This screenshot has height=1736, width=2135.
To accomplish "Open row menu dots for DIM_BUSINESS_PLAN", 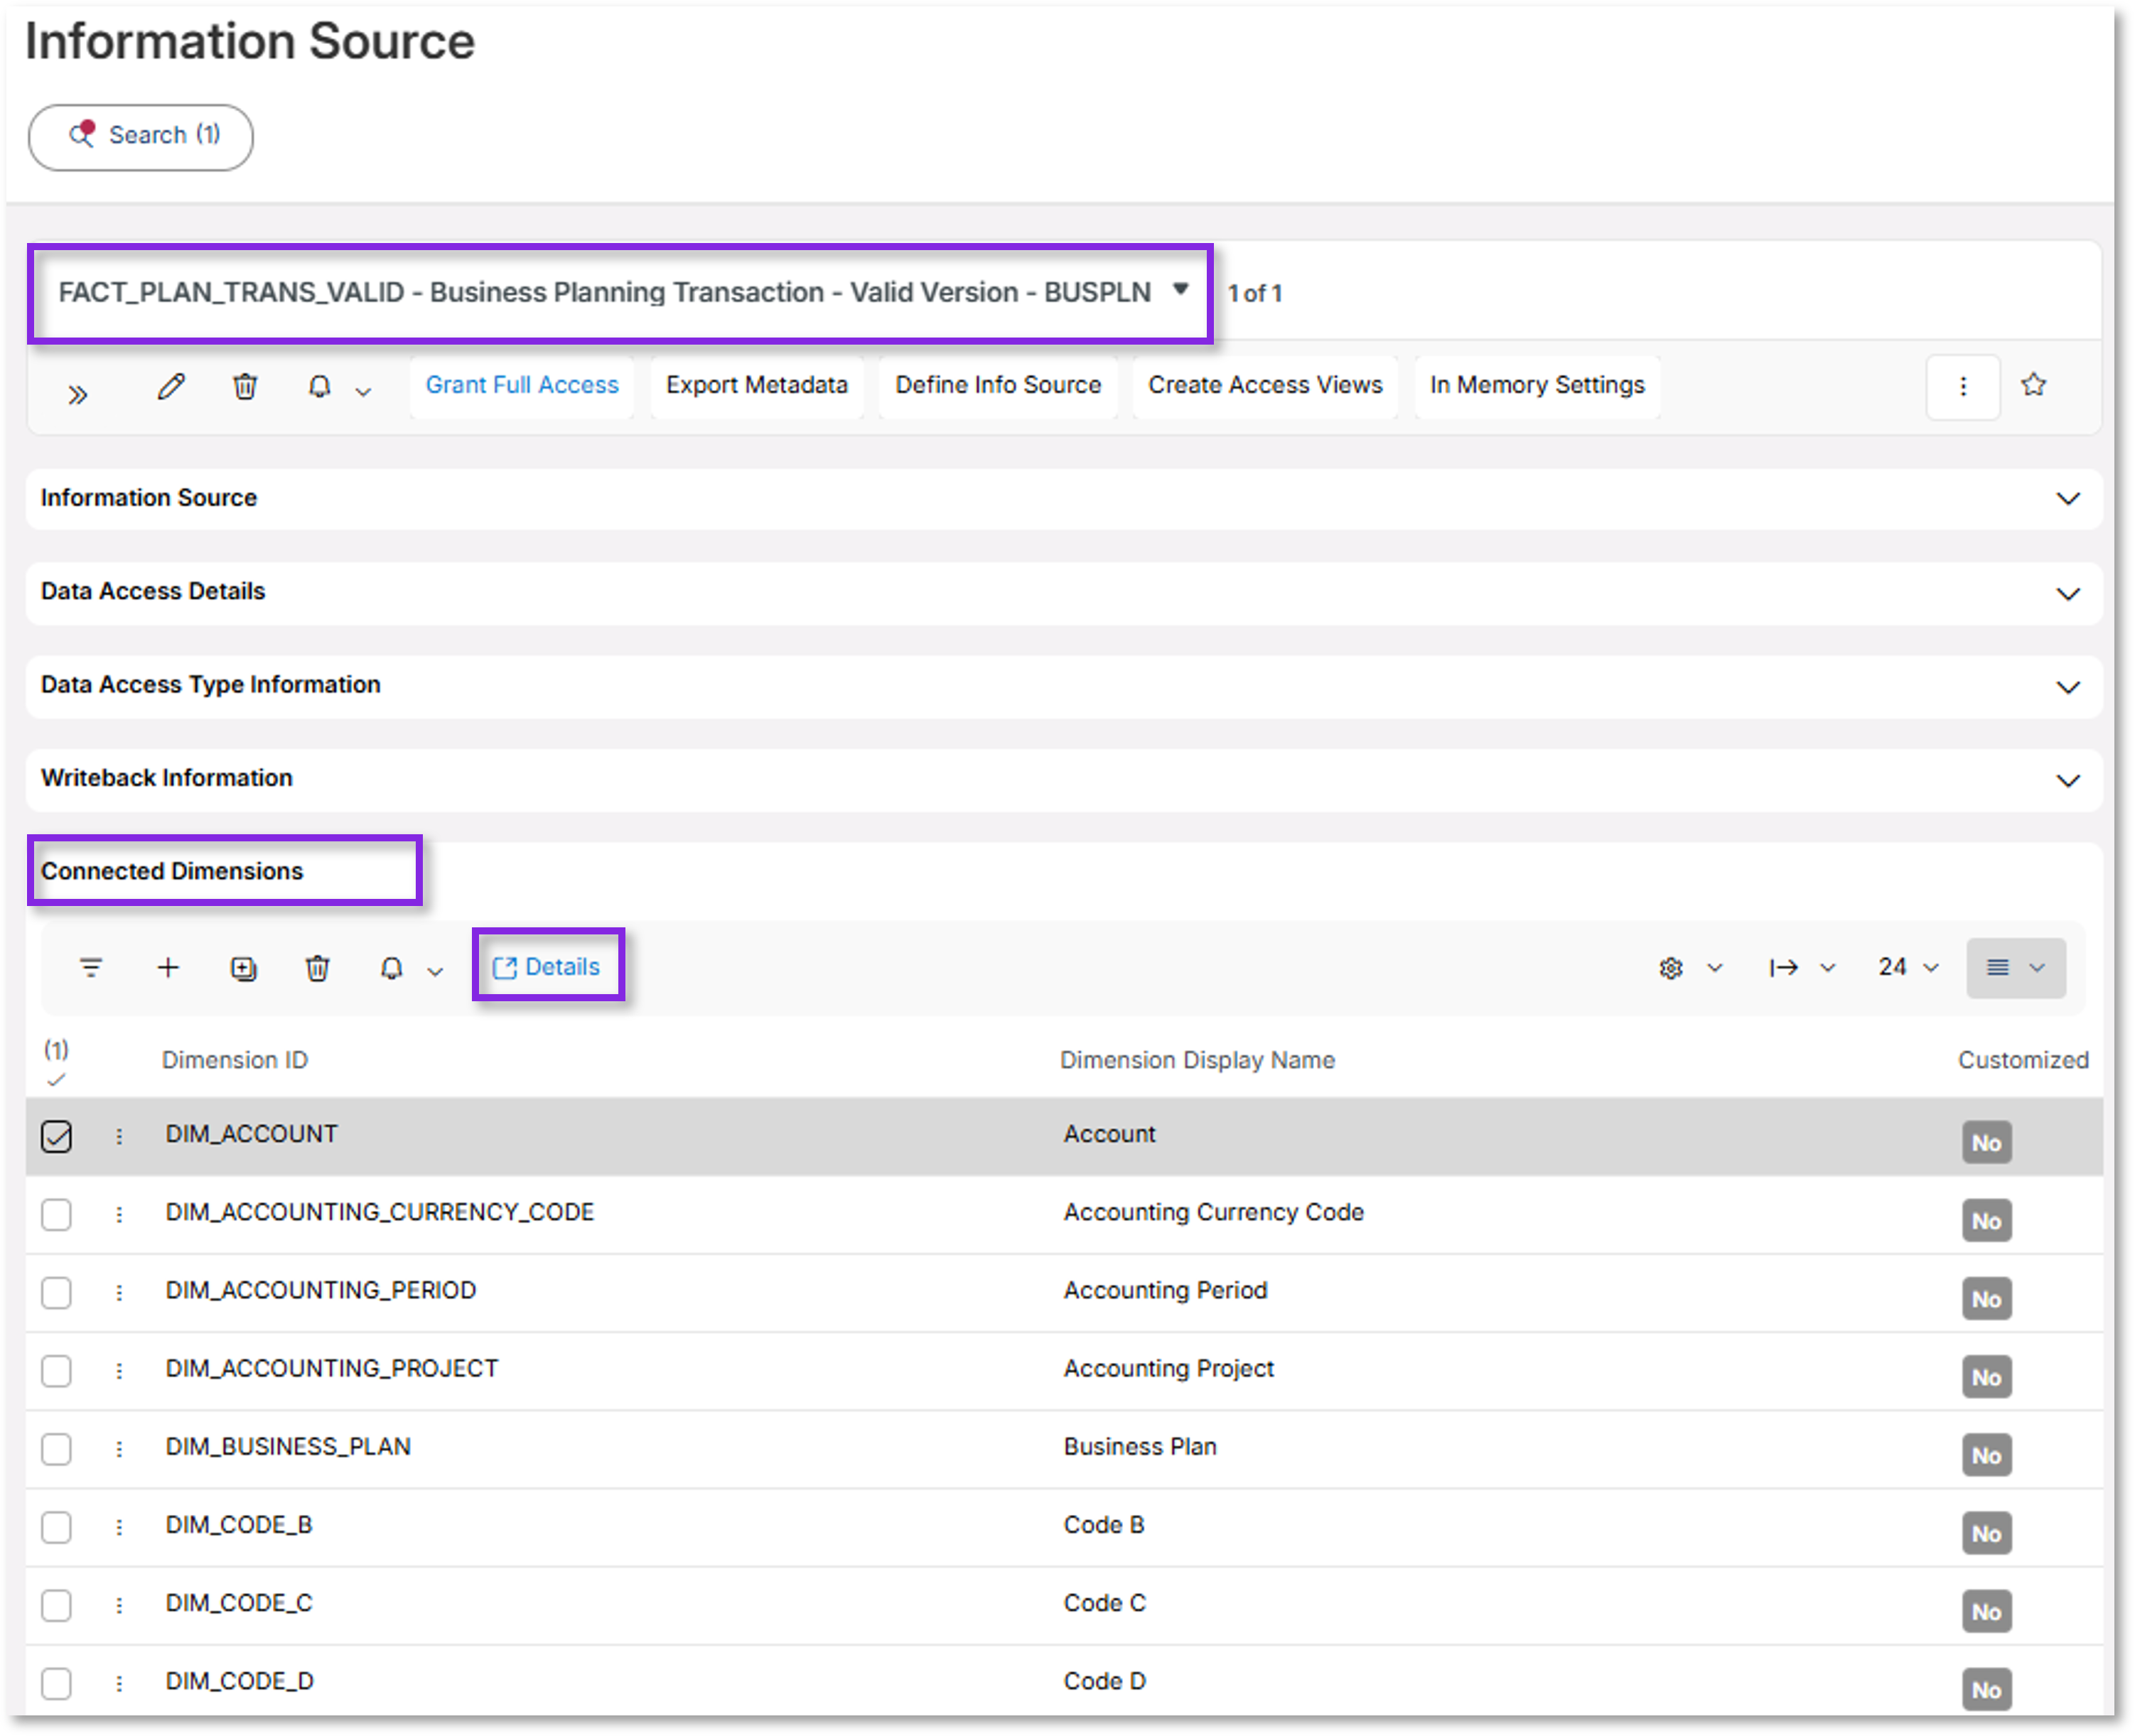I will [119, 1449].
